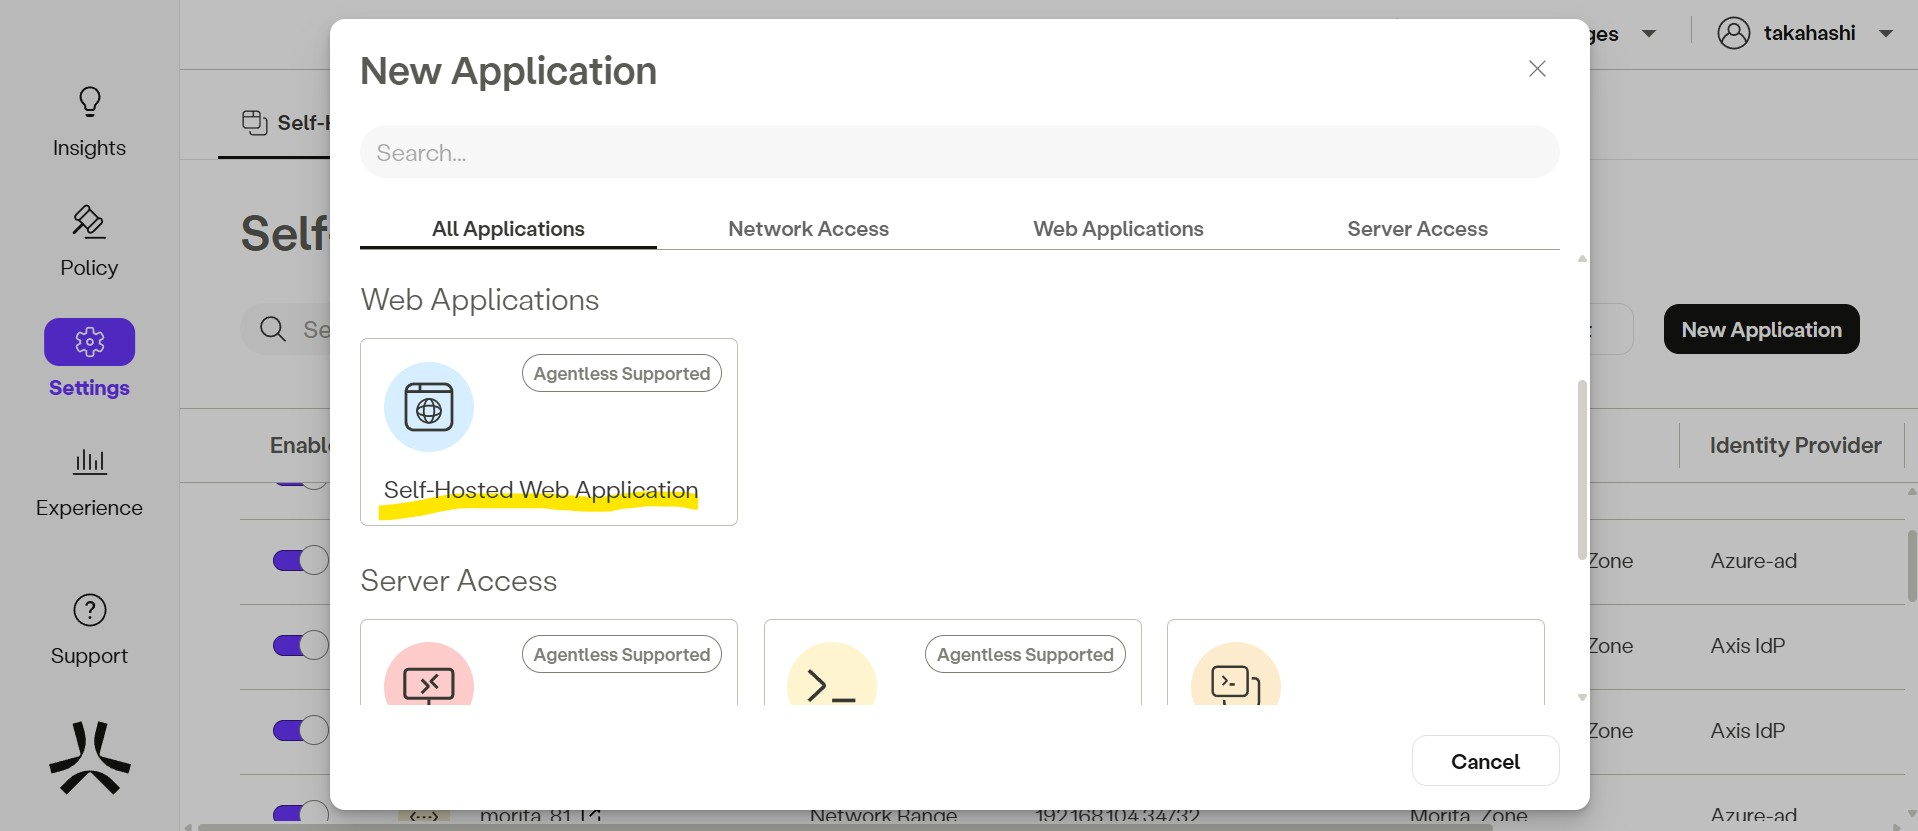Expand the dropdown arrow left of user profile
The image size is (1918, 831).
[x=1649, y=34]
